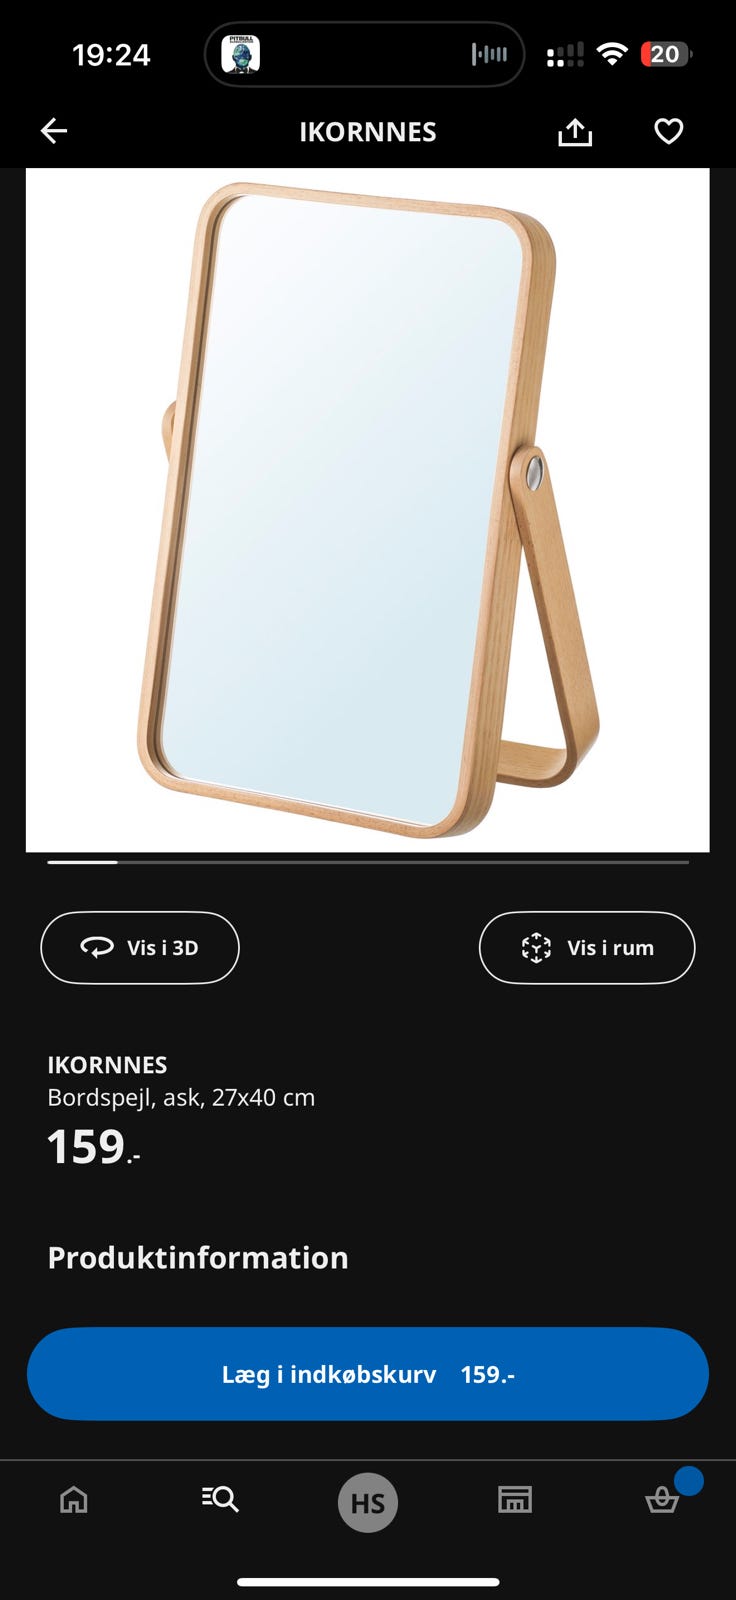Tap the Dynamic Island music activity
Image resolution: width=736 pixels, height=1600 pixels.
365,54
